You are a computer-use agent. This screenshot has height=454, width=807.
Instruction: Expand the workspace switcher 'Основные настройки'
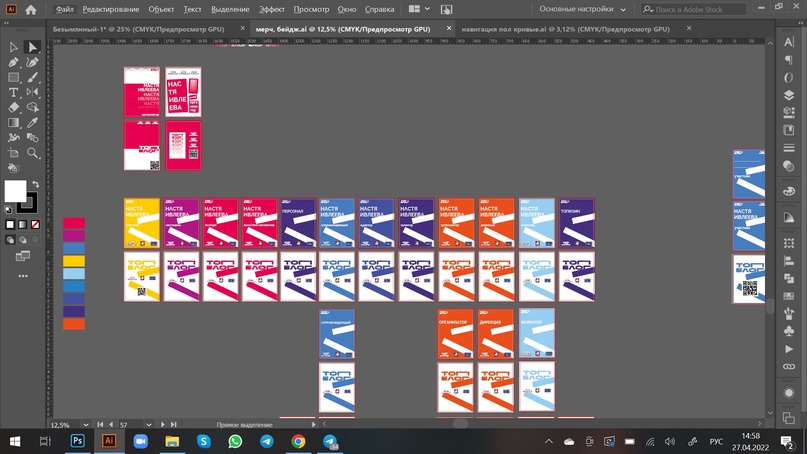pyautogui.click(x=583, y=9)
